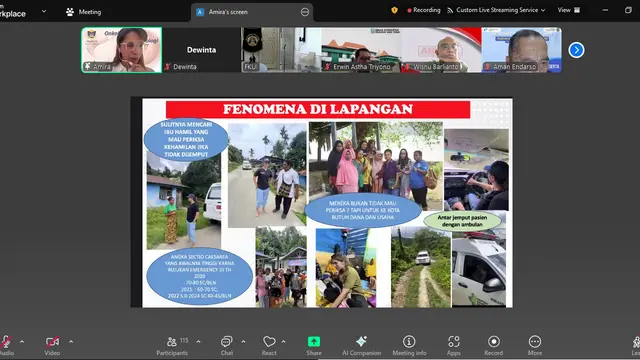640x360 pixels.
Task: Expand the arrow next to Participants
Action: [198, 342]
